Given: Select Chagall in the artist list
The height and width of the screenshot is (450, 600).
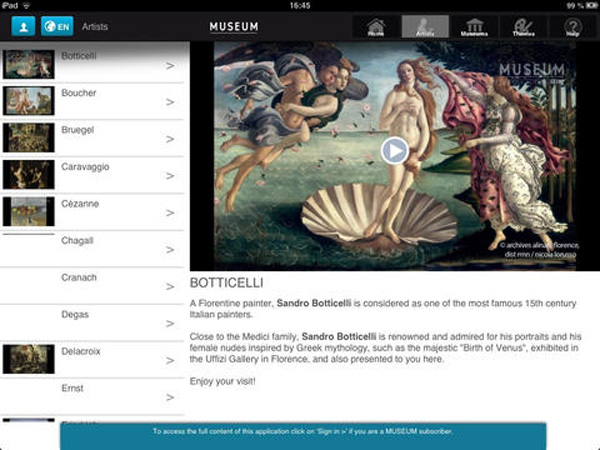Looking at the screenshot, I should point(92,249).
